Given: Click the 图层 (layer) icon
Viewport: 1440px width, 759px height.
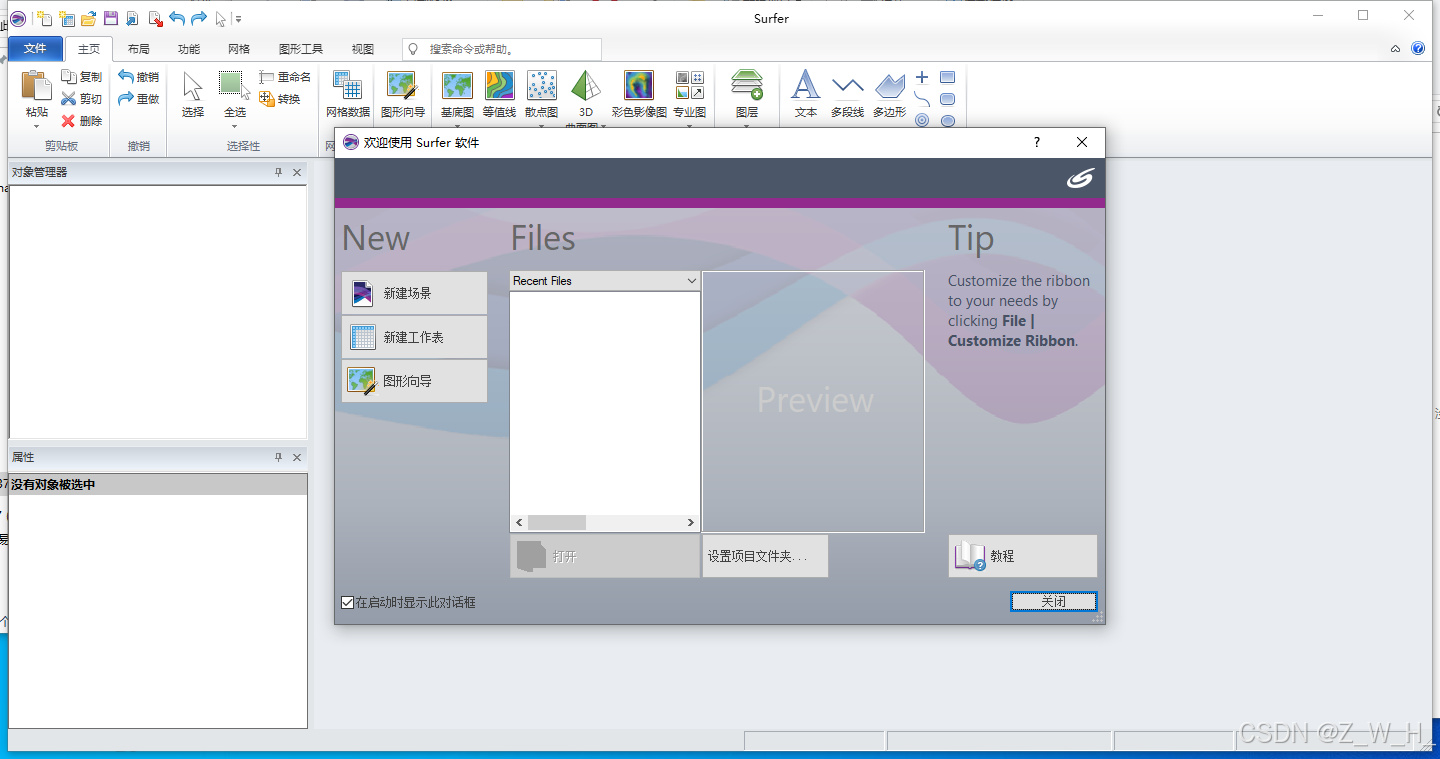Looking at the screenshot, I should click(747, 85).
